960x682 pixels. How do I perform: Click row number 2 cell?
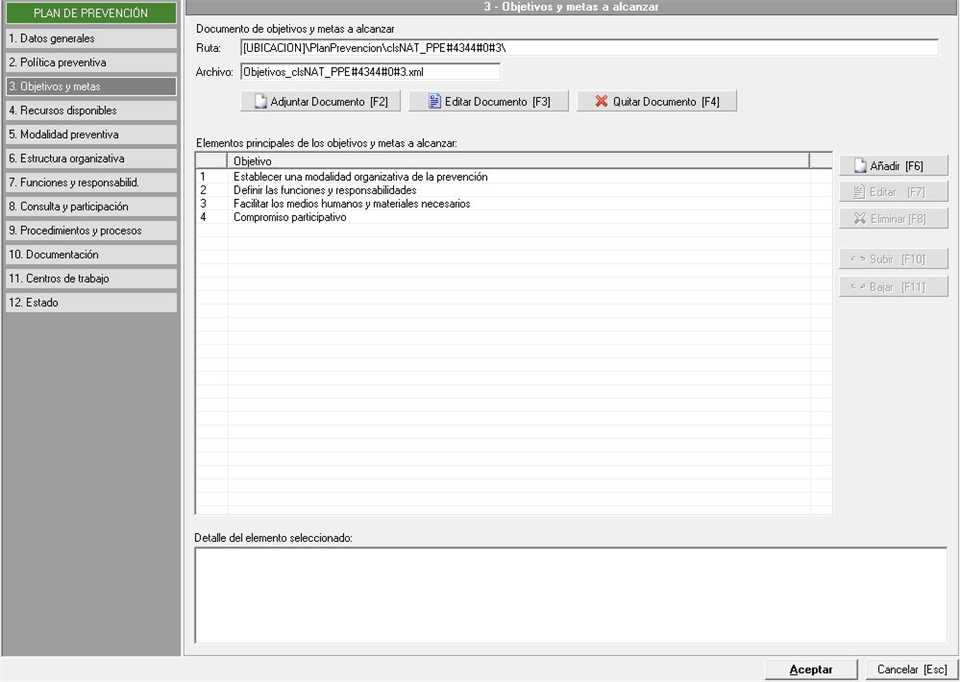(212, 190)
